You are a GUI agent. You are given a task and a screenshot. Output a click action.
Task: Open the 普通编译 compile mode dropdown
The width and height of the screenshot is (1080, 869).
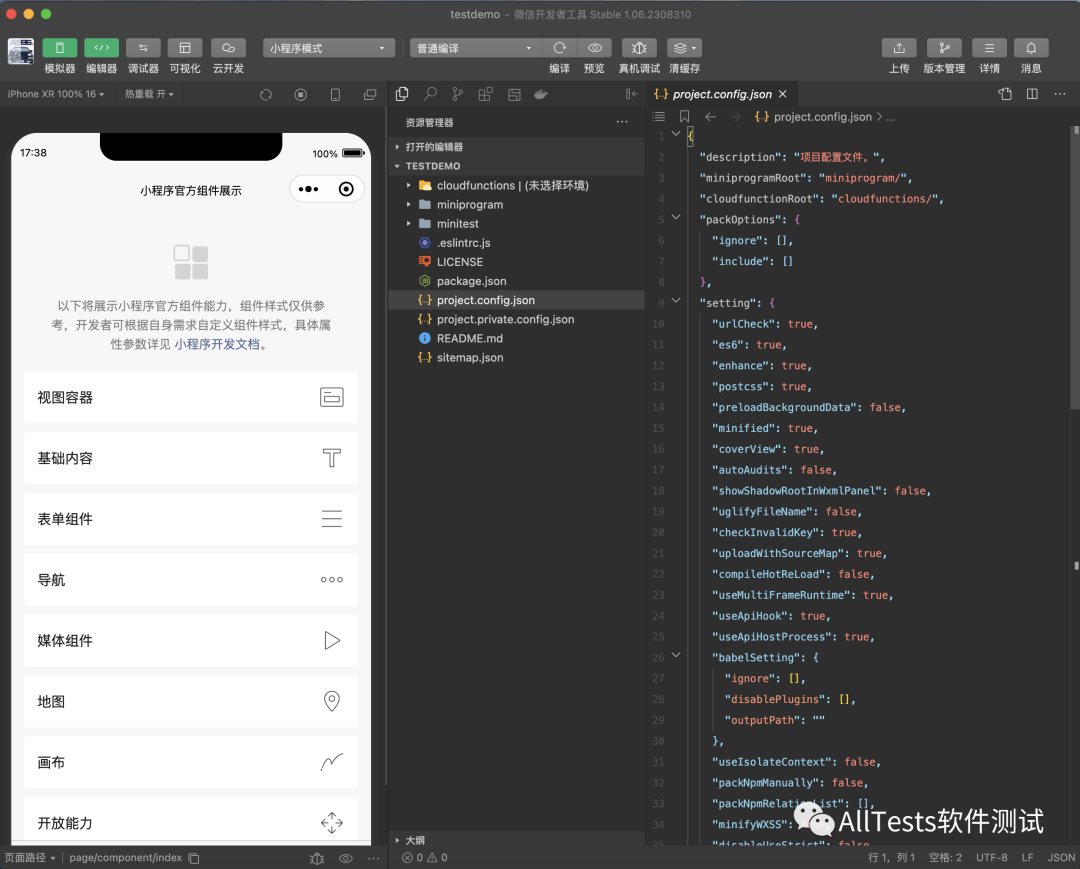pyautogui.click(x=475, y=48)
